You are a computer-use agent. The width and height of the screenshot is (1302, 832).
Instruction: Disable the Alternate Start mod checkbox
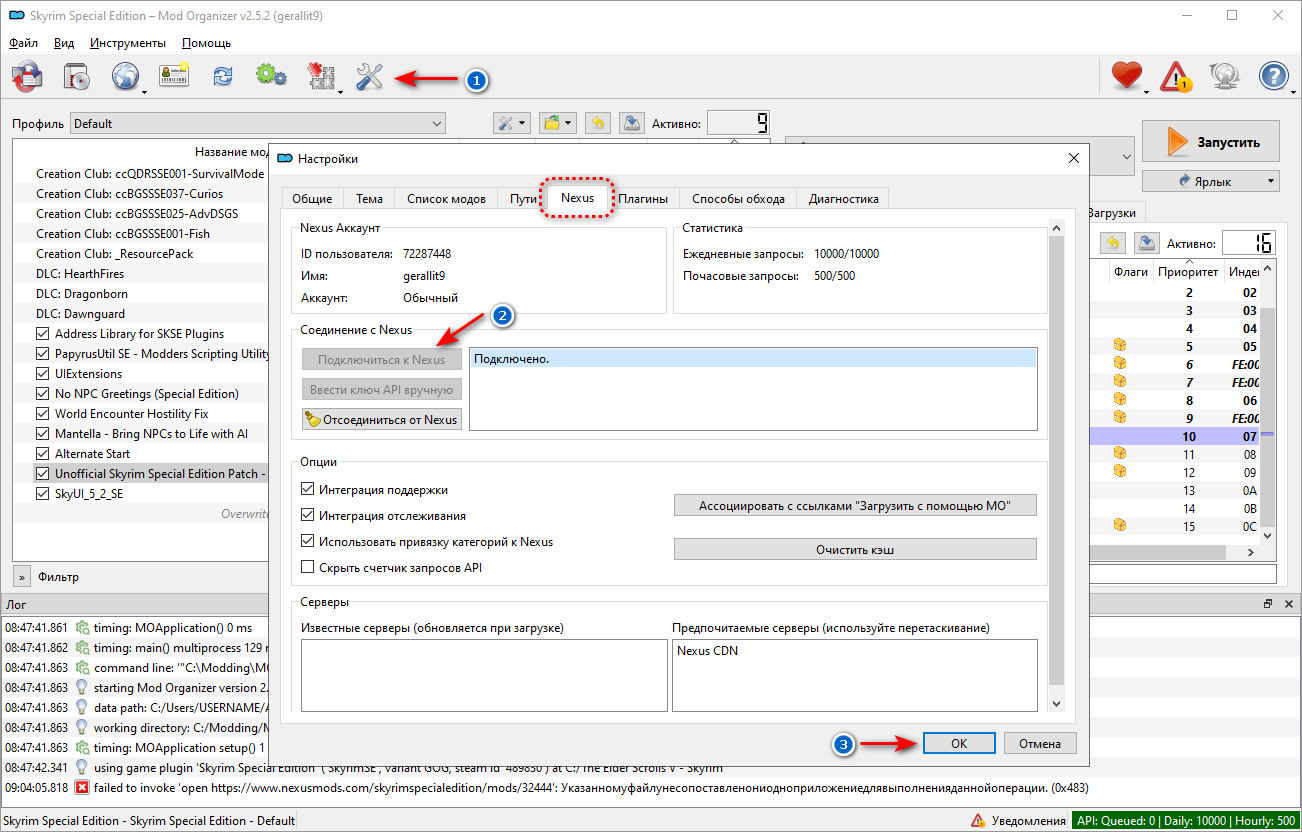(43, 454)
